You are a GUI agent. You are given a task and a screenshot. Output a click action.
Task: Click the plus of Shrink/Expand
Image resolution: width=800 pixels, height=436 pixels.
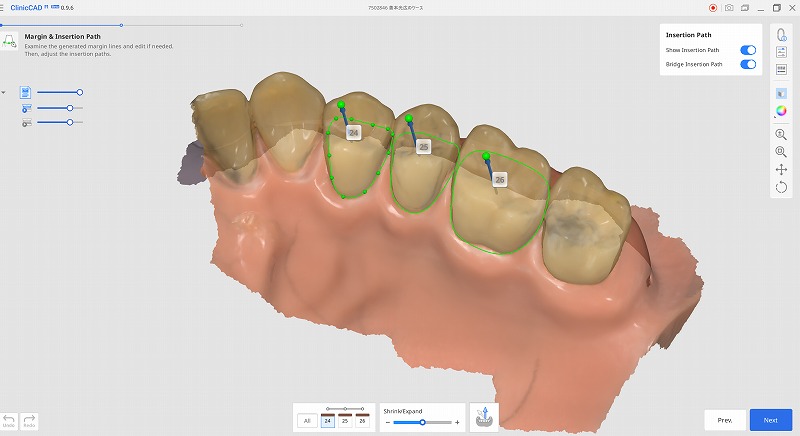[x=457, y=423]
